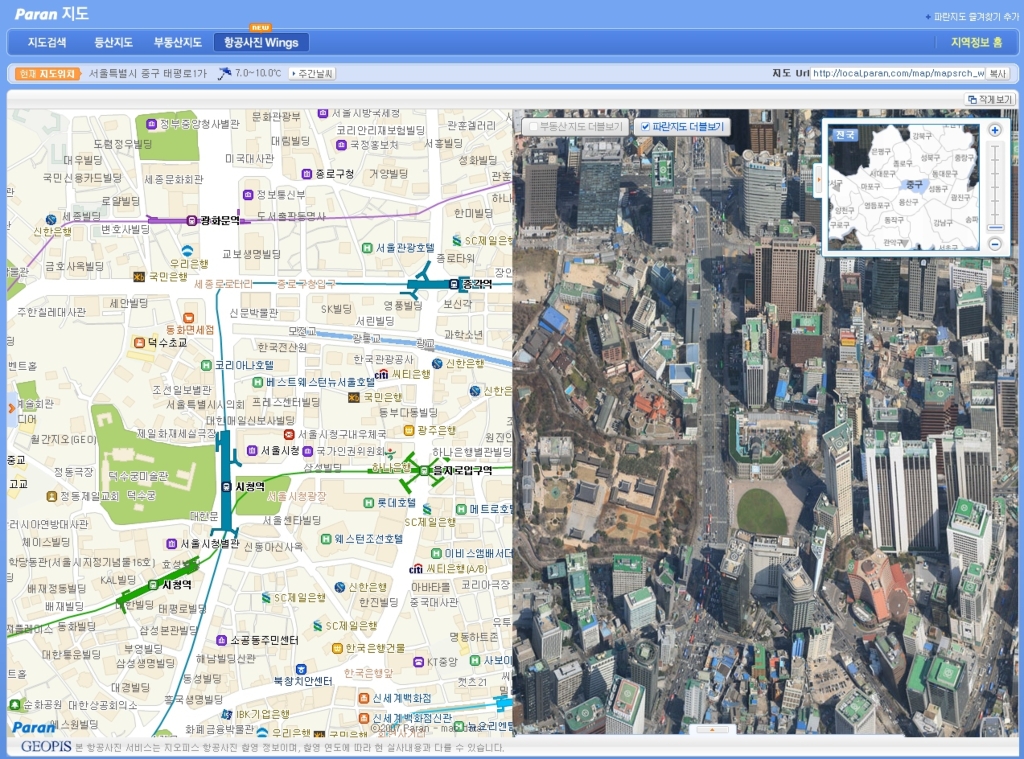Screen dimensions: 1024x759
Task: Select the 부동산지도 tab
Action: (x=178, y=42)
